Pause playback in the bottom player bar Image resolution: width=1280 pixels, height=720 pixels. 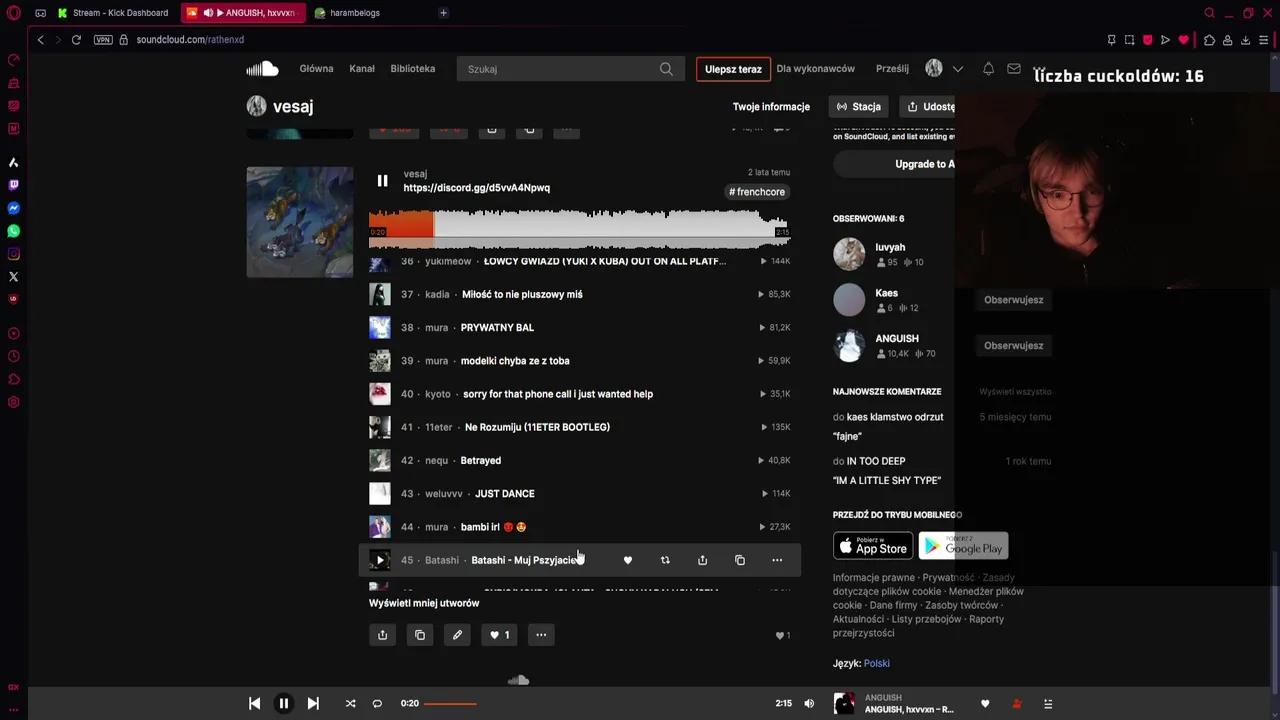coord(283,703)
